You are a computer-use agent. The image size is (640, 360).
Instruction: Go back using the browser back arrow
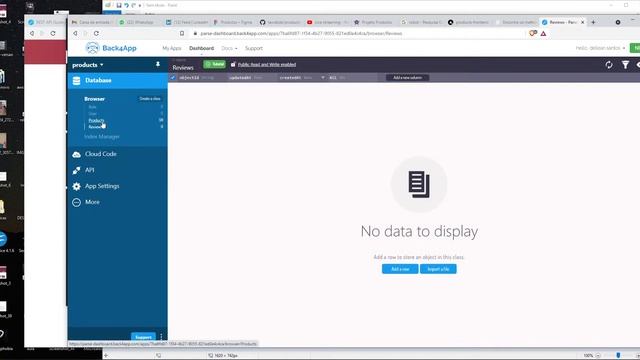click(x=75, y=33)
